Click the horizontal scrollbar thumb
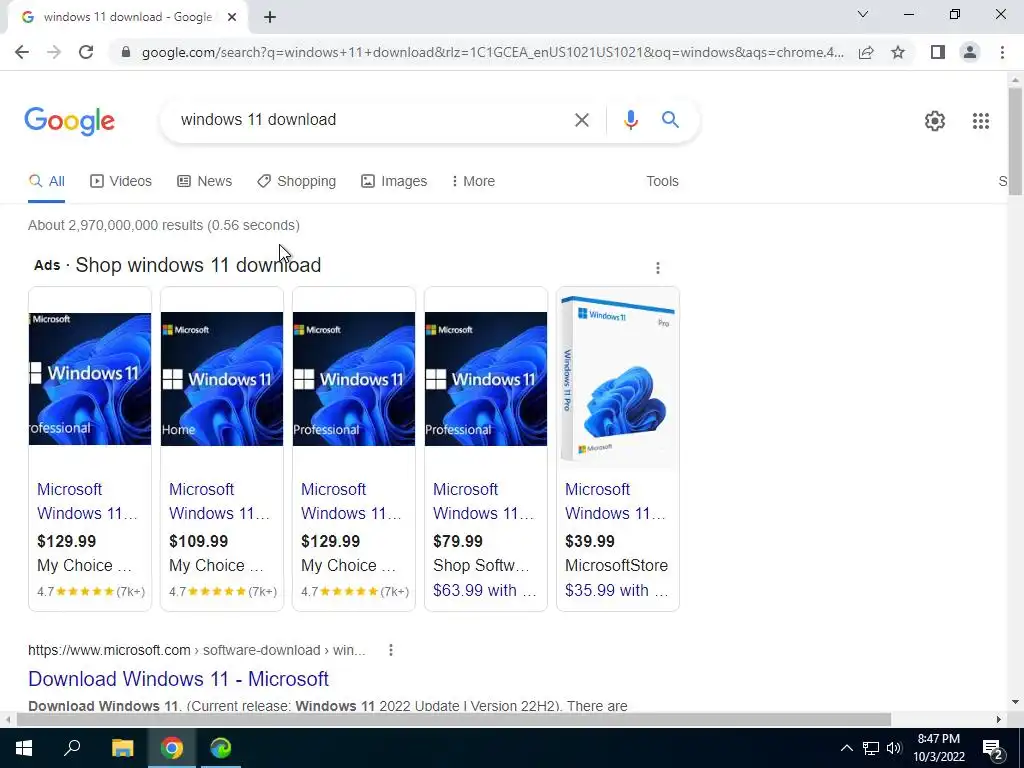 click(454, 720)
